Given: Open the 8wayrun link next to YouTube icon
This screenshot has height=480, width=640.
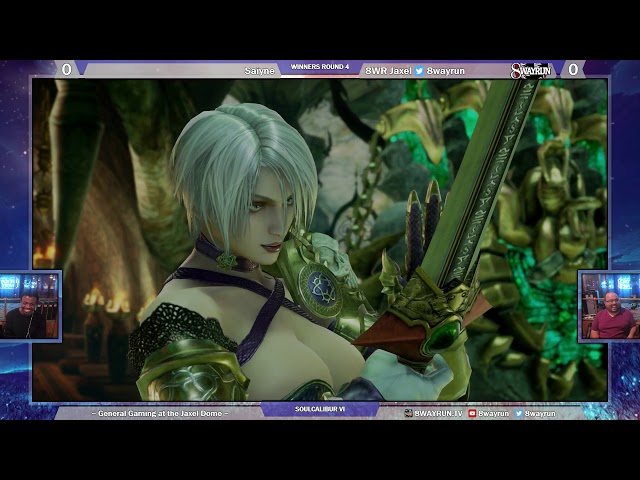Looking at the screenshot, I should click(493, 413).
